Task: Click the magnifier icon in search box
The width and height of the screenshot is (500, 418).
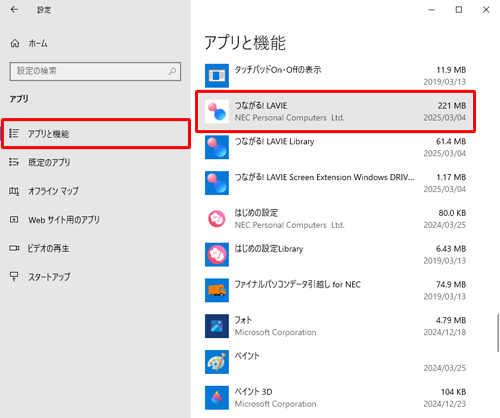Action: pyautogui.click(x=172, y=71)
